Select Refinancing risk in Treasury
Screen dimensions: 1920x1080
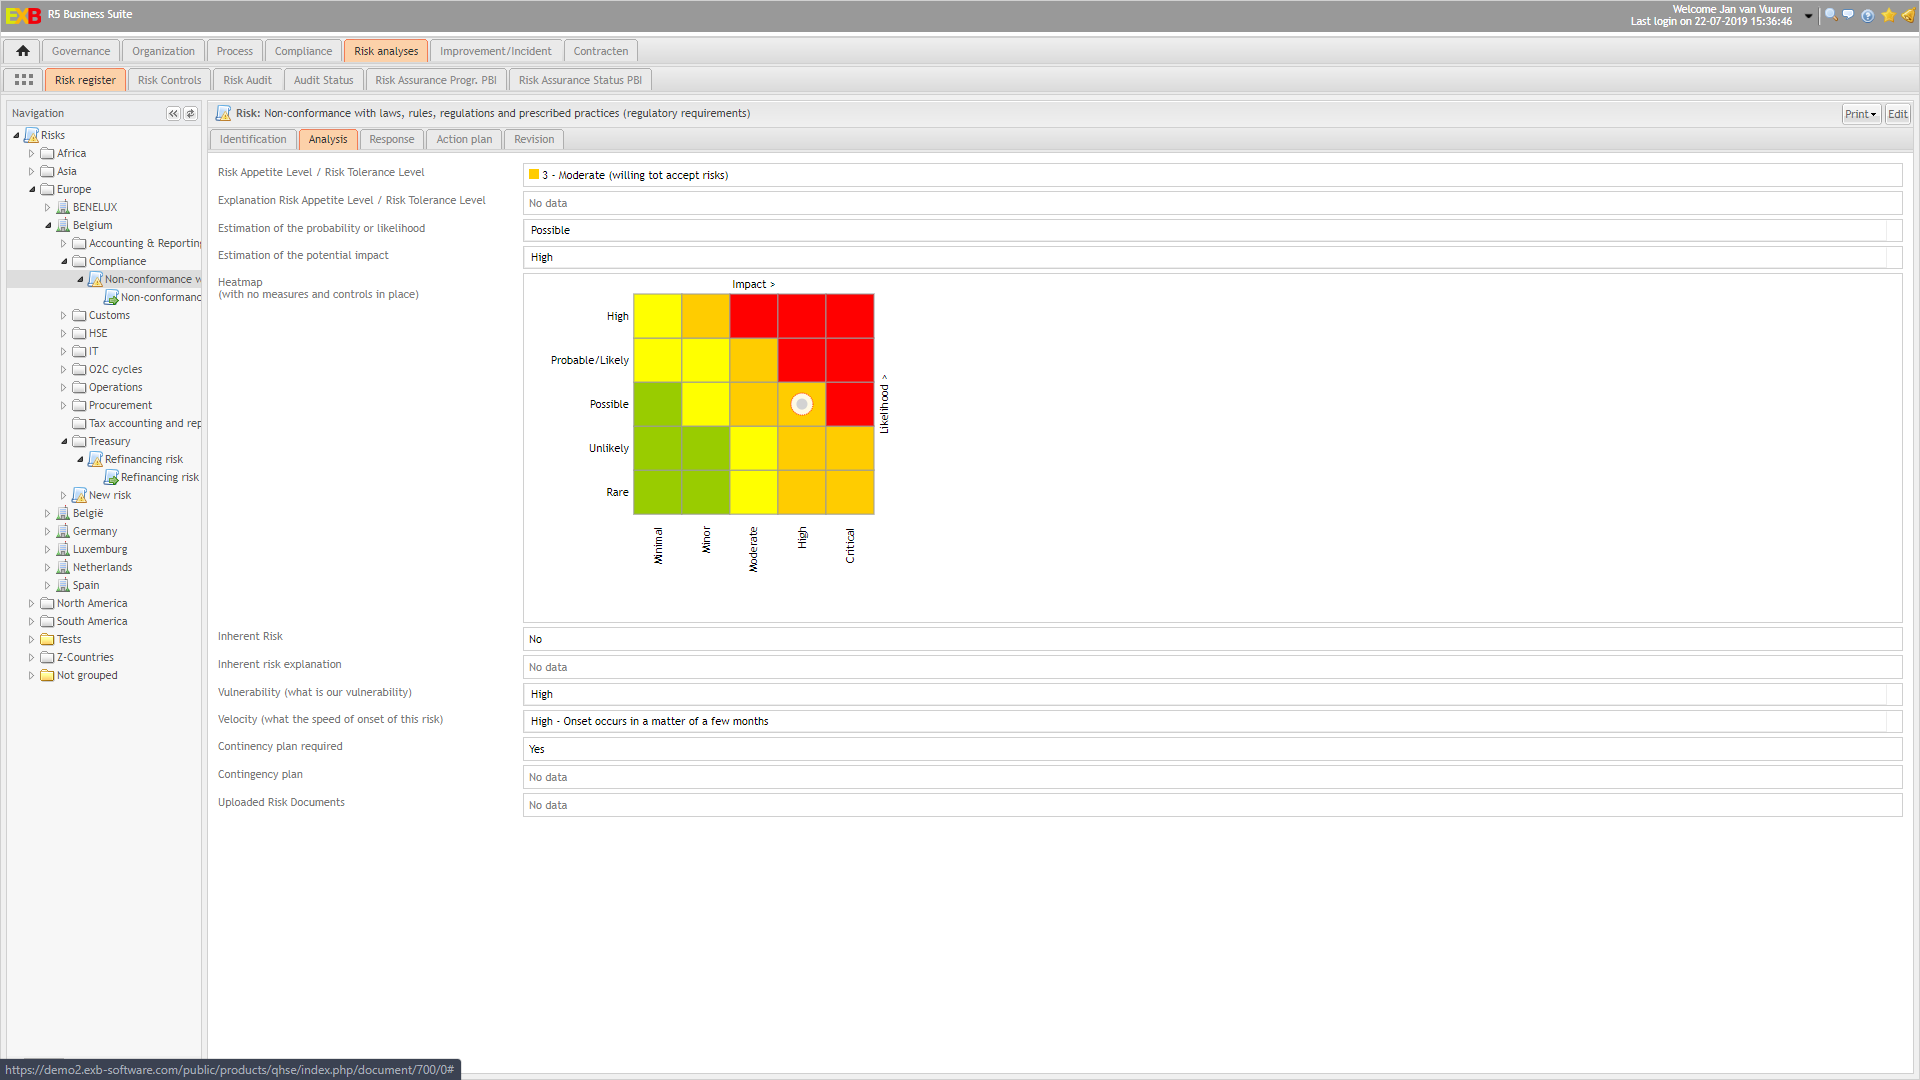143,460
